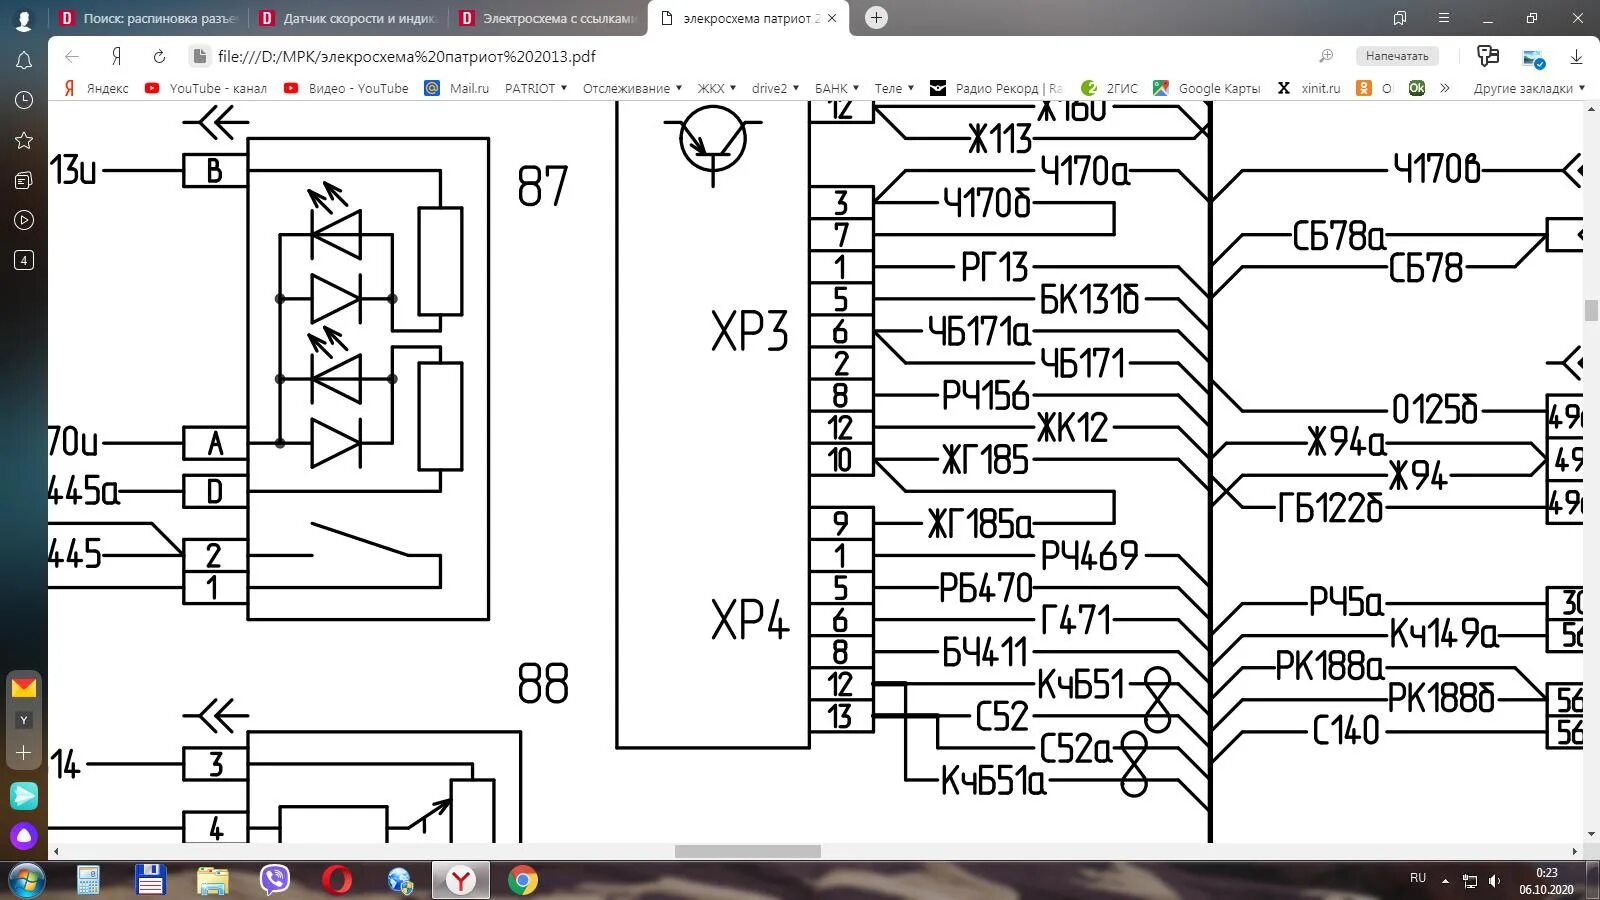Open the tab groups bookmark icon
The width and height of the screenshot is (1600, 900).
[x=1400, y=18]
